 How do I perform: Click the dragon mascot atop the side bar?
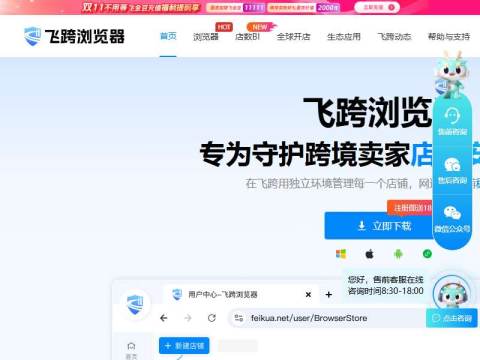452,75
